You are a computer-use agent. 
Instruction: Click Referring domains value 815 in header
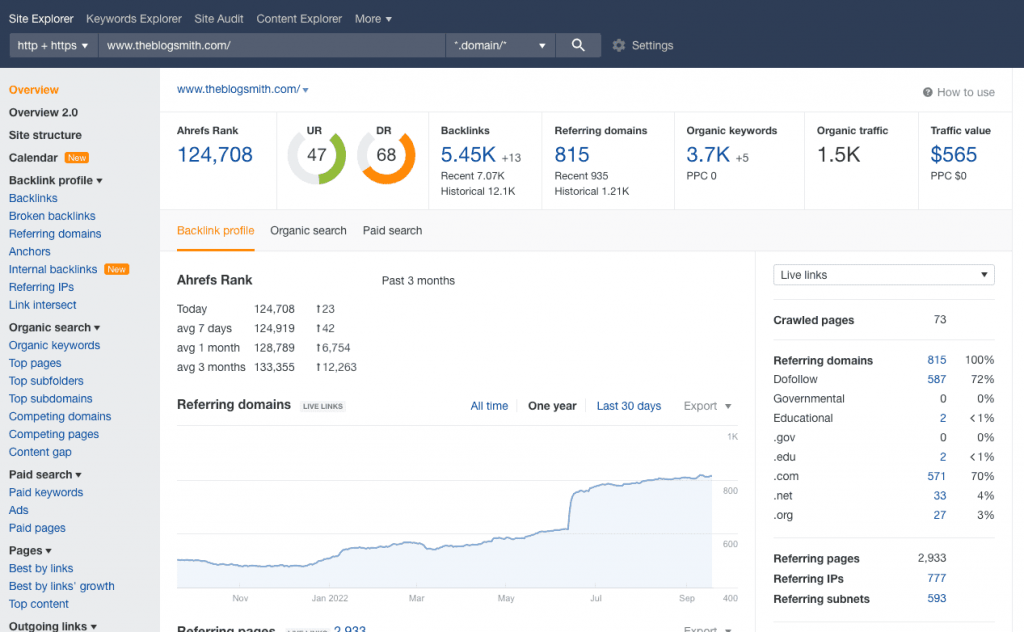572,155
